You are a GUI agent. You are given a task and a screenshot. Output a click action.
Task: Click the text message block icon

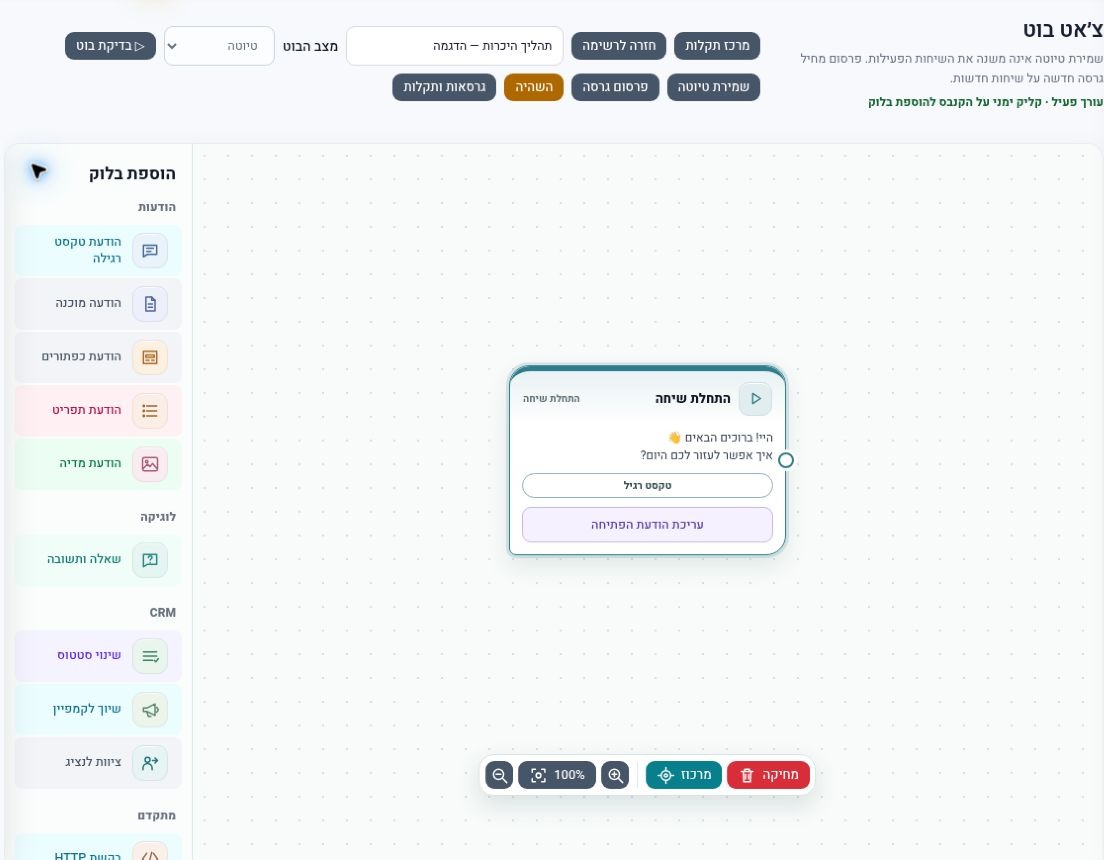click(x=150, y=251)
